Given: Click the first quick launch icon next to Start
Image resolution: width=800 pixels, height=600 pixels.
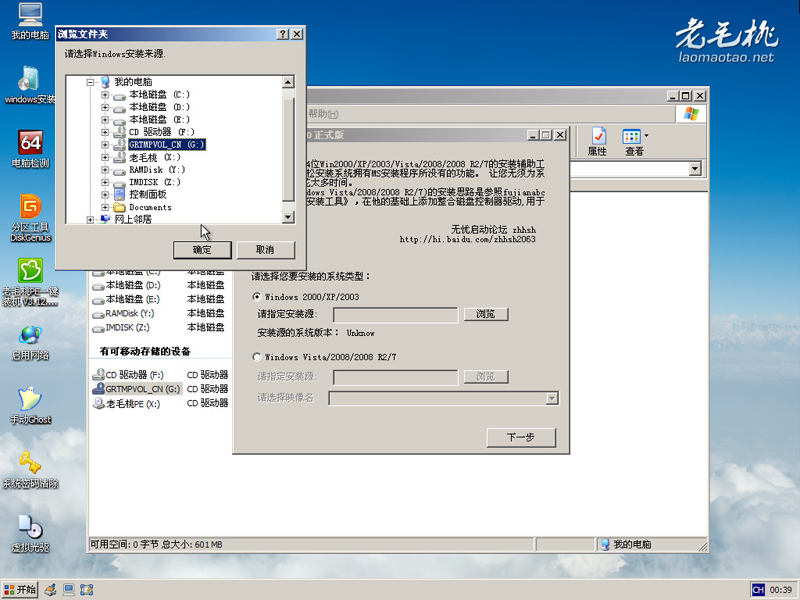Looking at the screenshot, I should 50,590.
